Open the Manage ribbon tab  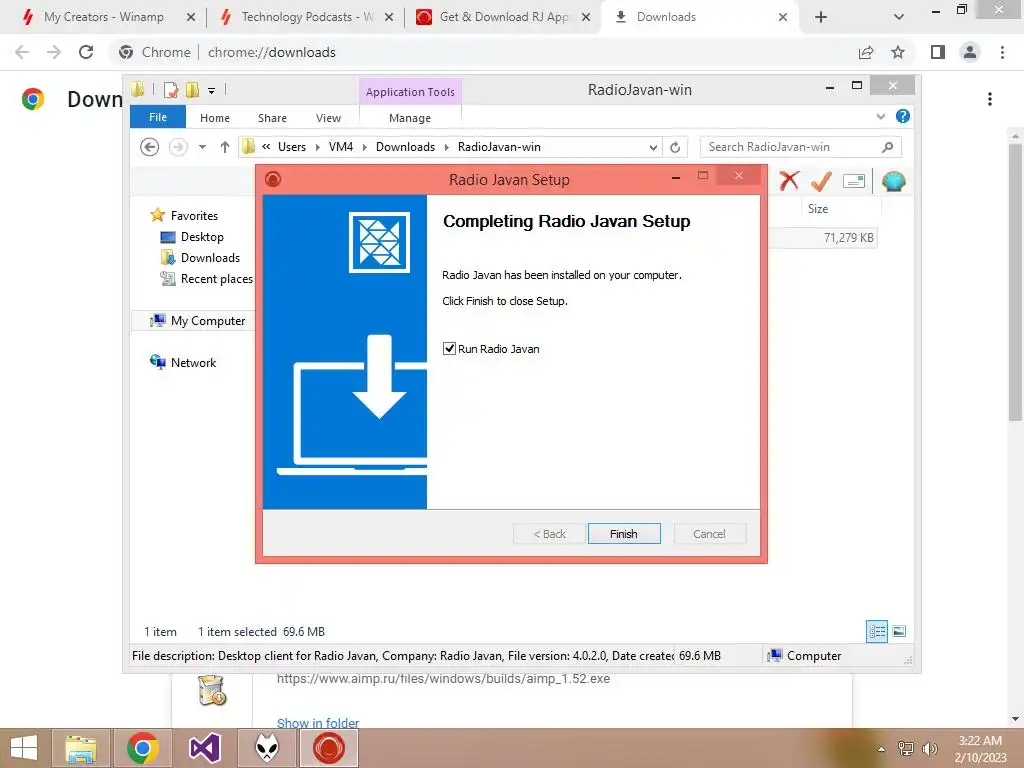410,118
